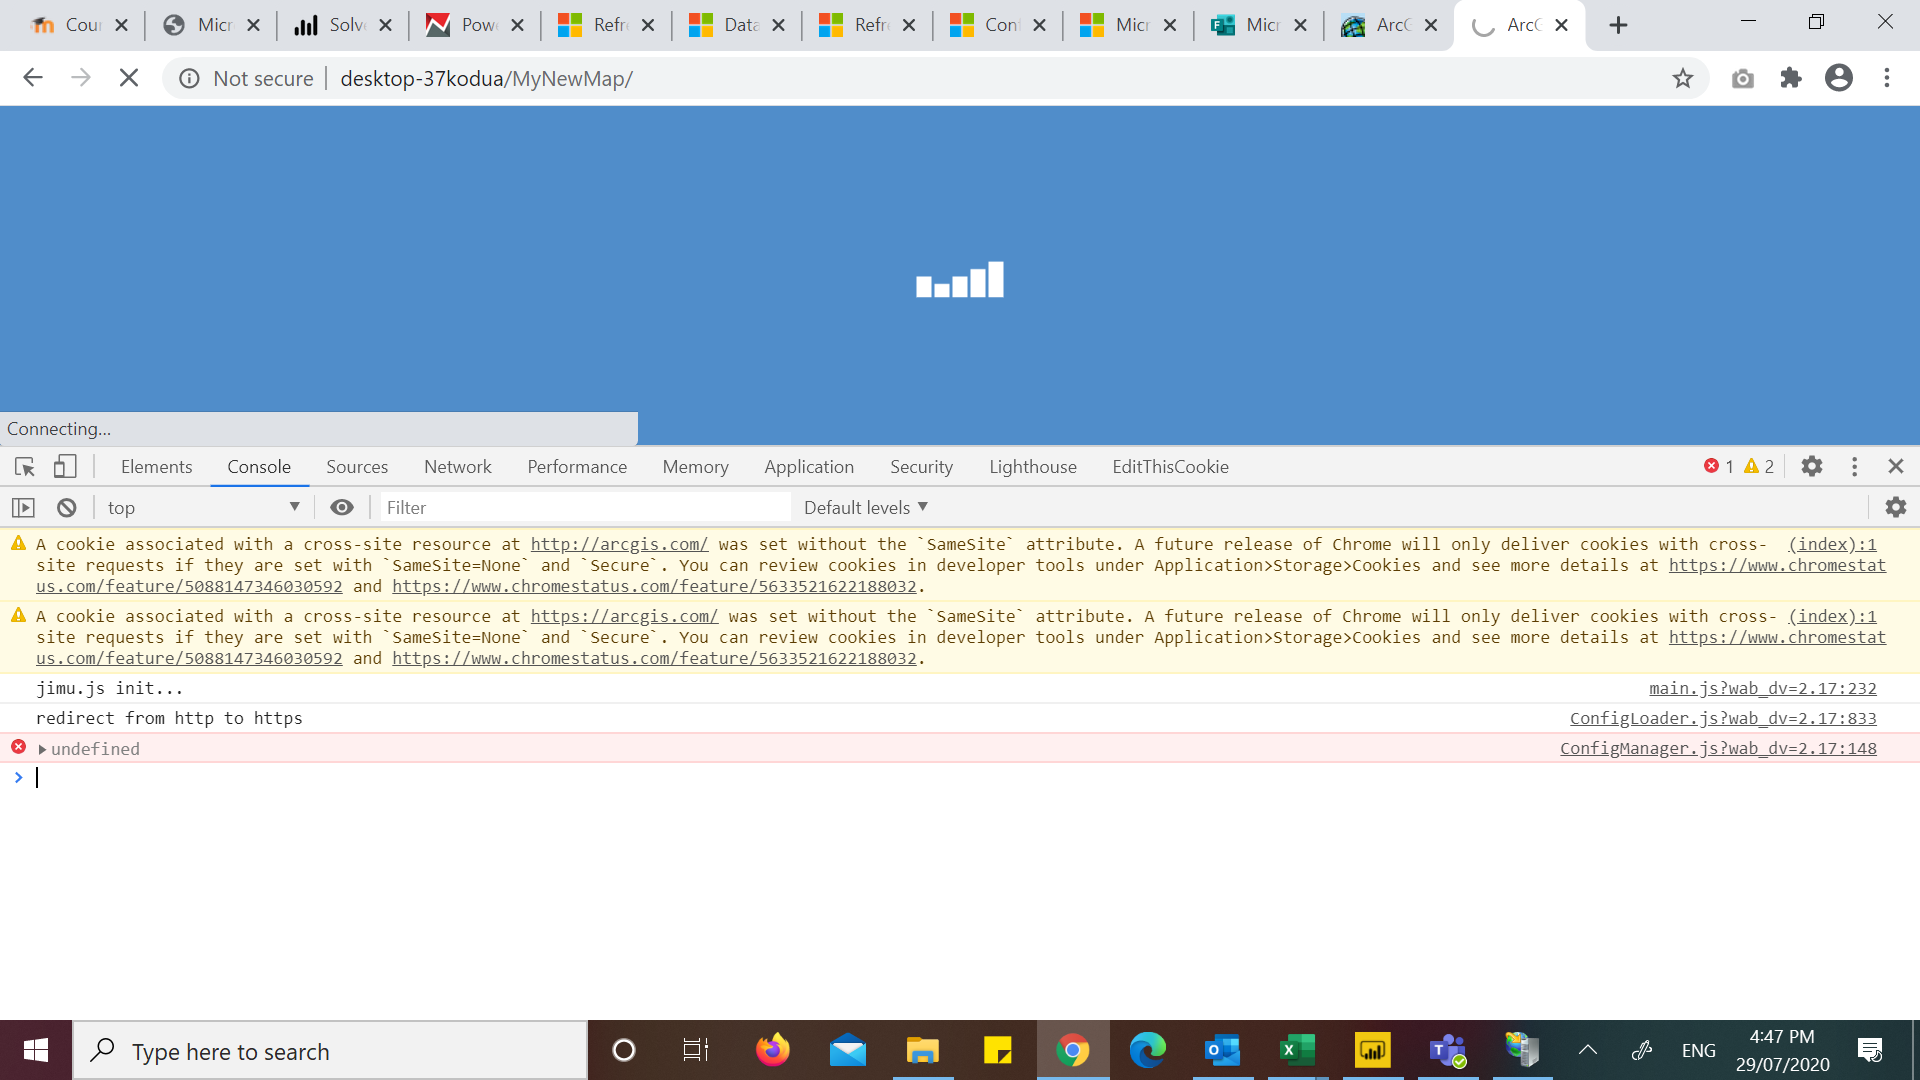
Task: Stop page loading with X button
Action: point(129,79)
